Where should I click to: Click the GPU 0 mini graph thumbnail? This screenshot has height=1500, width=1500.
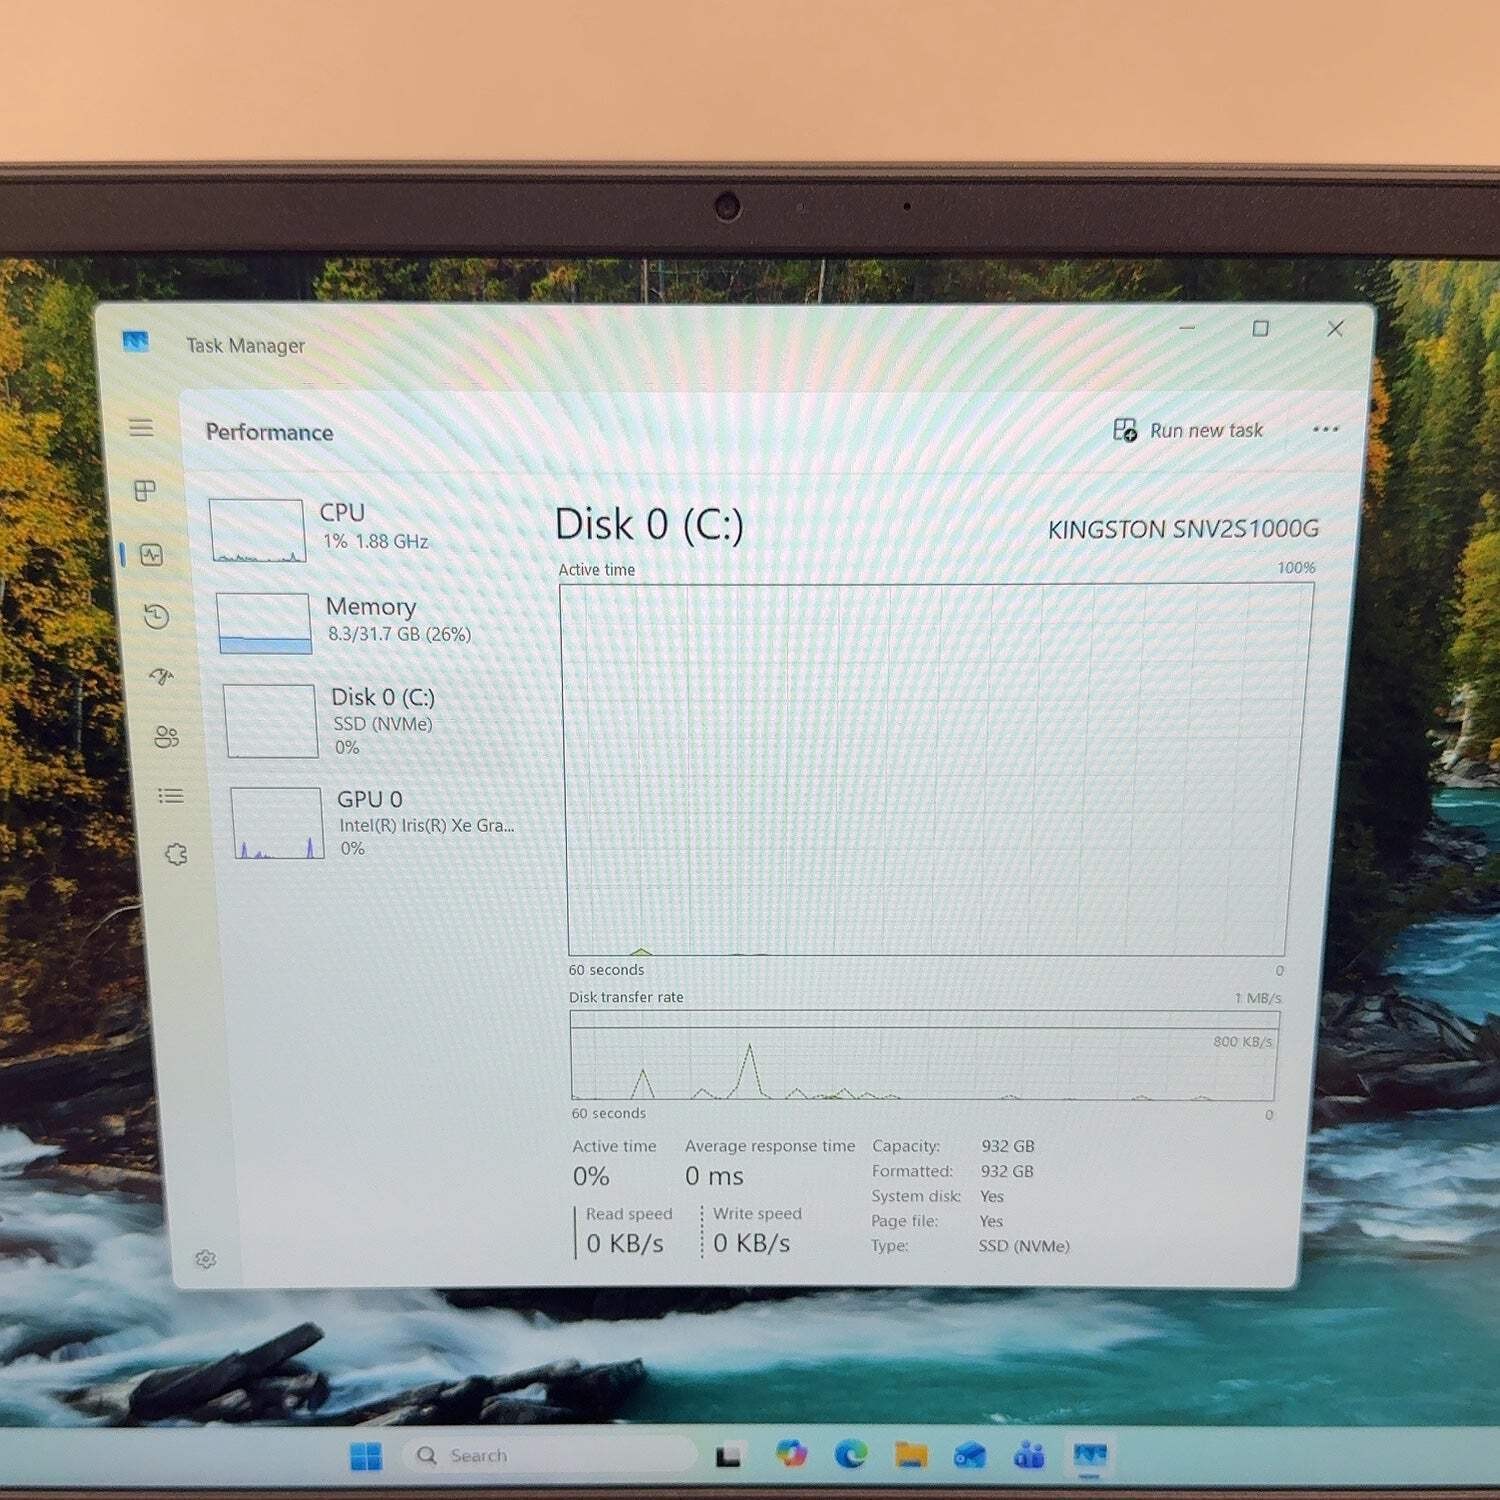[277, 823]
